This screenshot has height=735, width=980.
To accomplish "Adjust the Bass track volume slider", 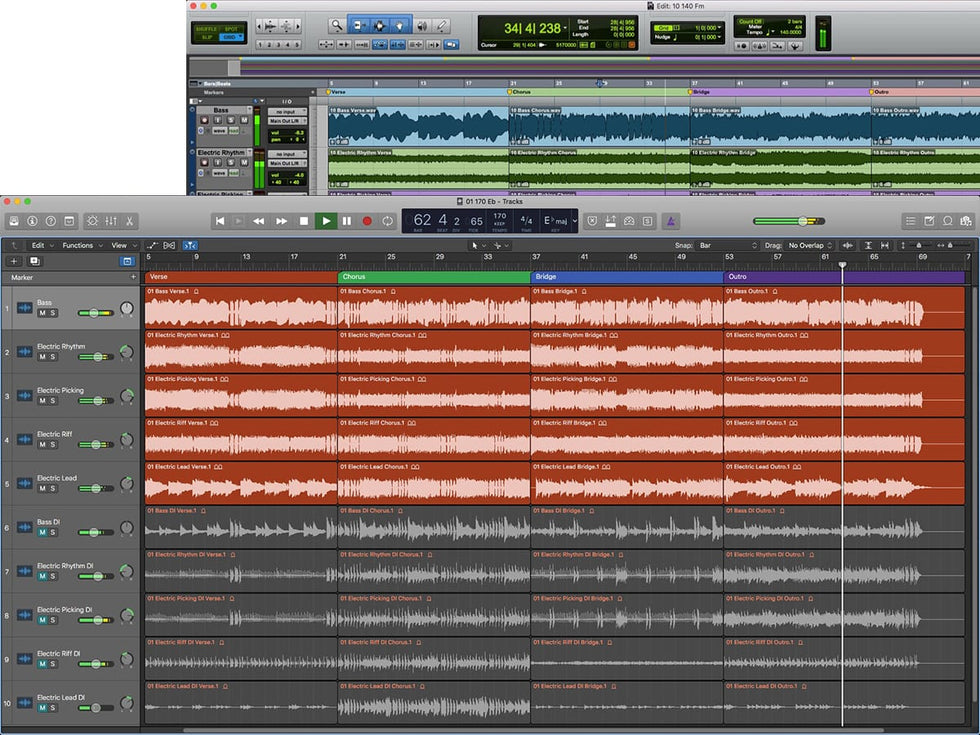I will pyautogui.click(x=96, y=313).
